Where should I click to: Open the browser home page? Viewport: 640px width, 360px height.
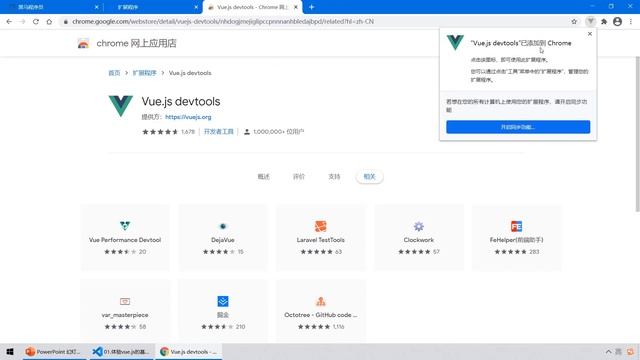pyautogui.click(x=49, y=22)
